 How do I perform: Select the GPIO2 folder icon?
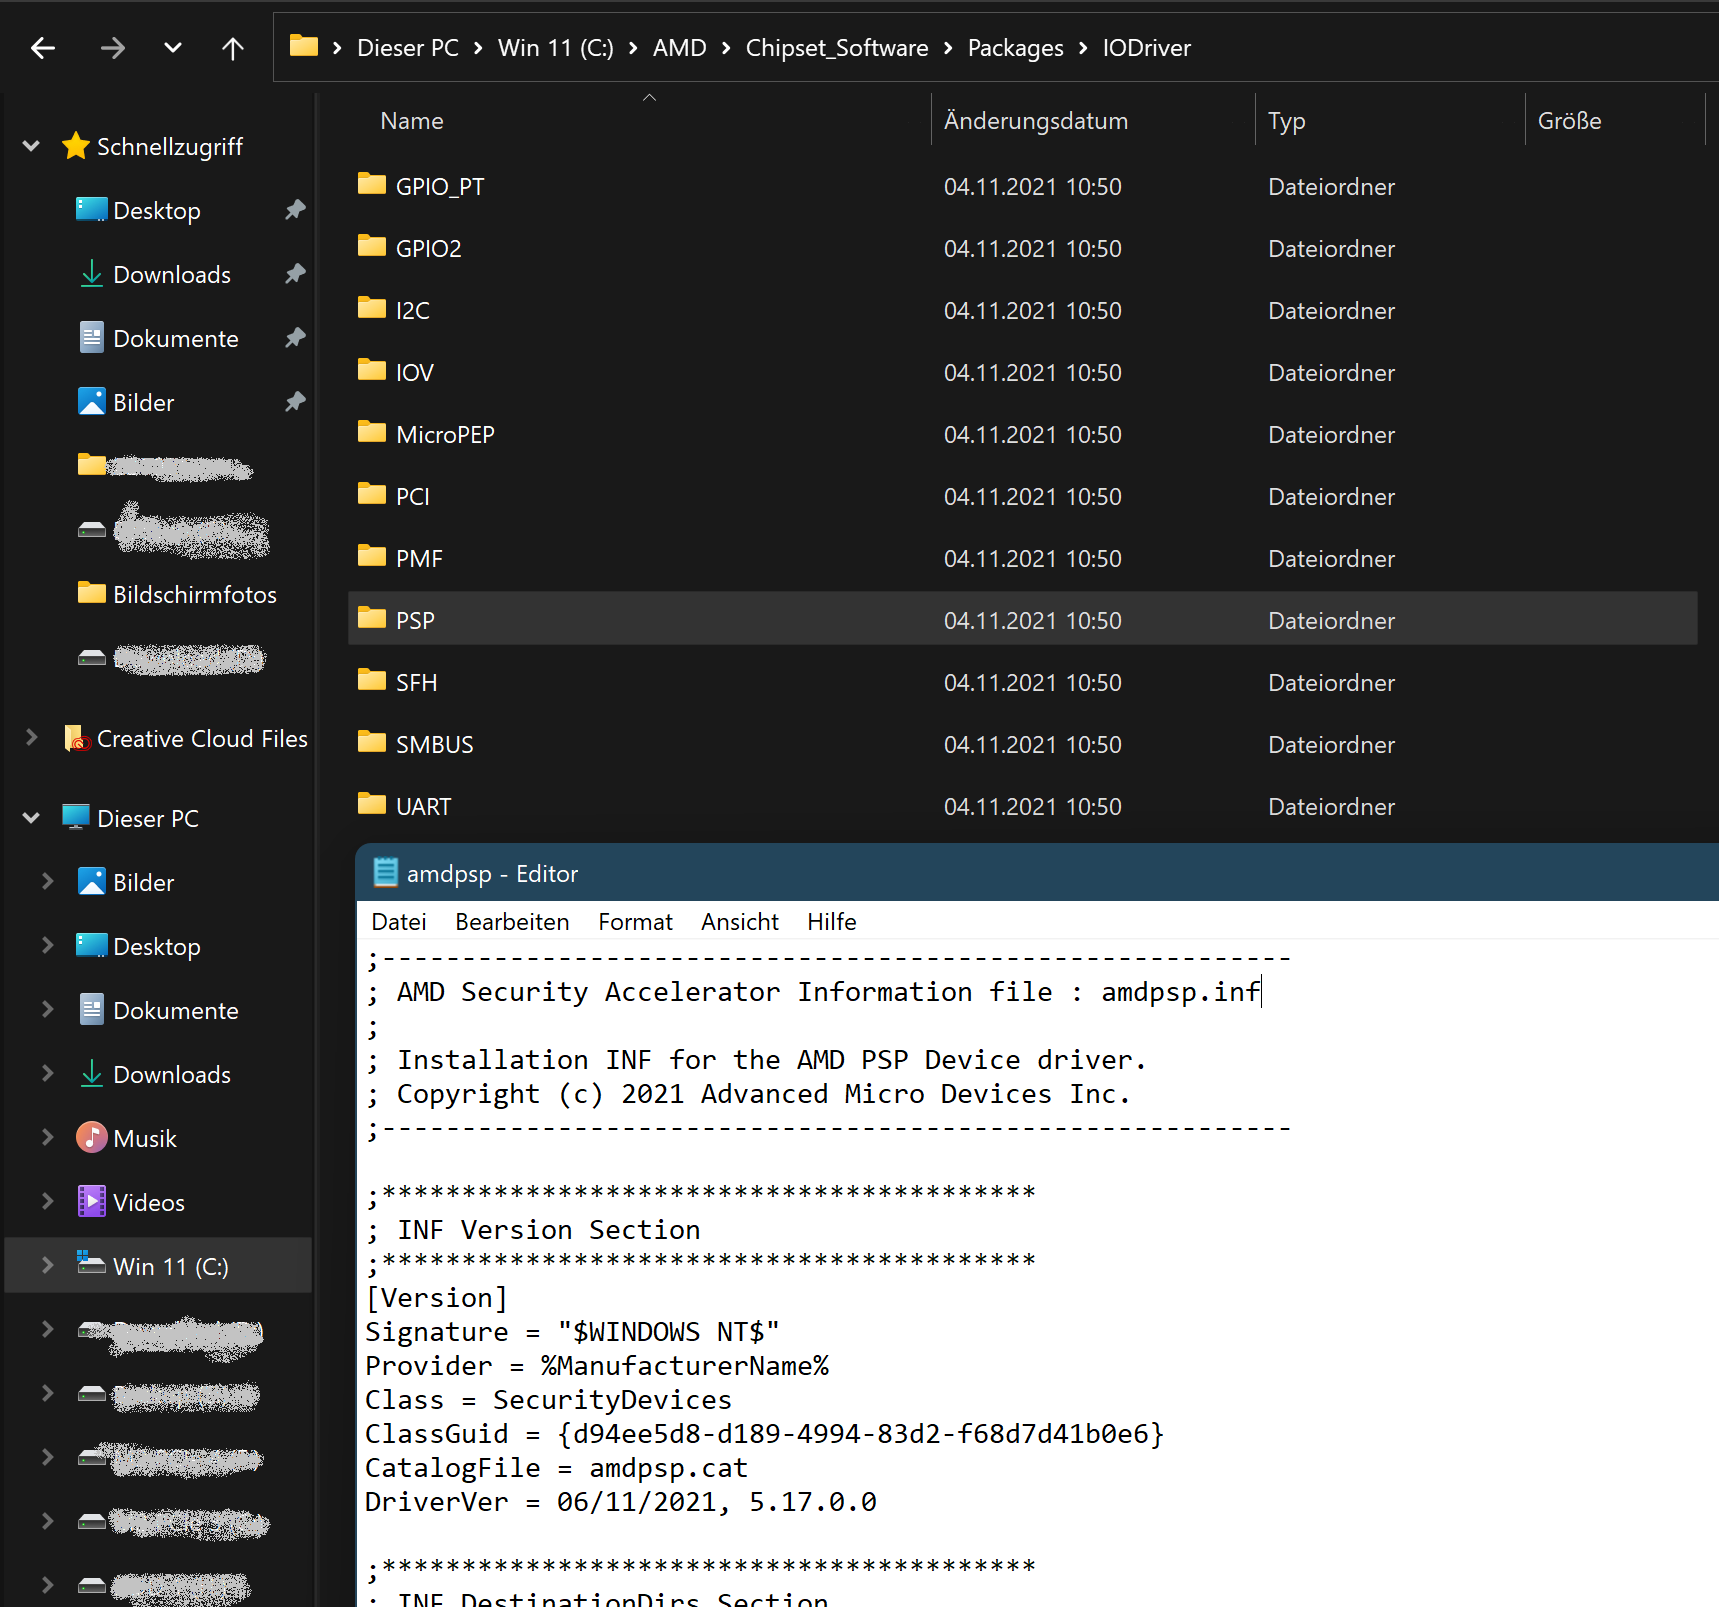coord(372,246)
